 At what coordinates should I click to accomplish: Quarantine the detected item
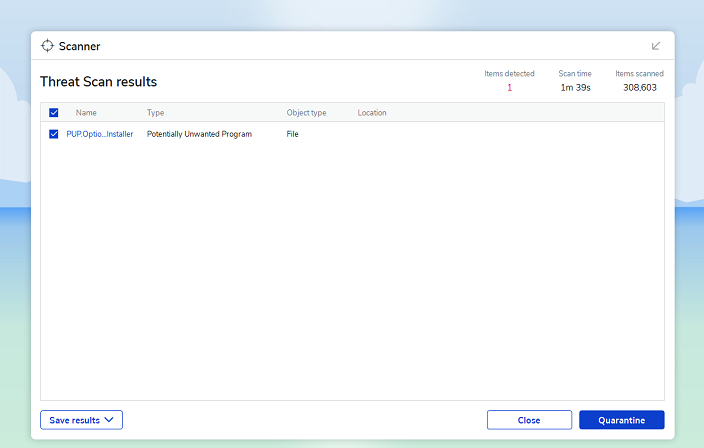click(x=621, y=420)
